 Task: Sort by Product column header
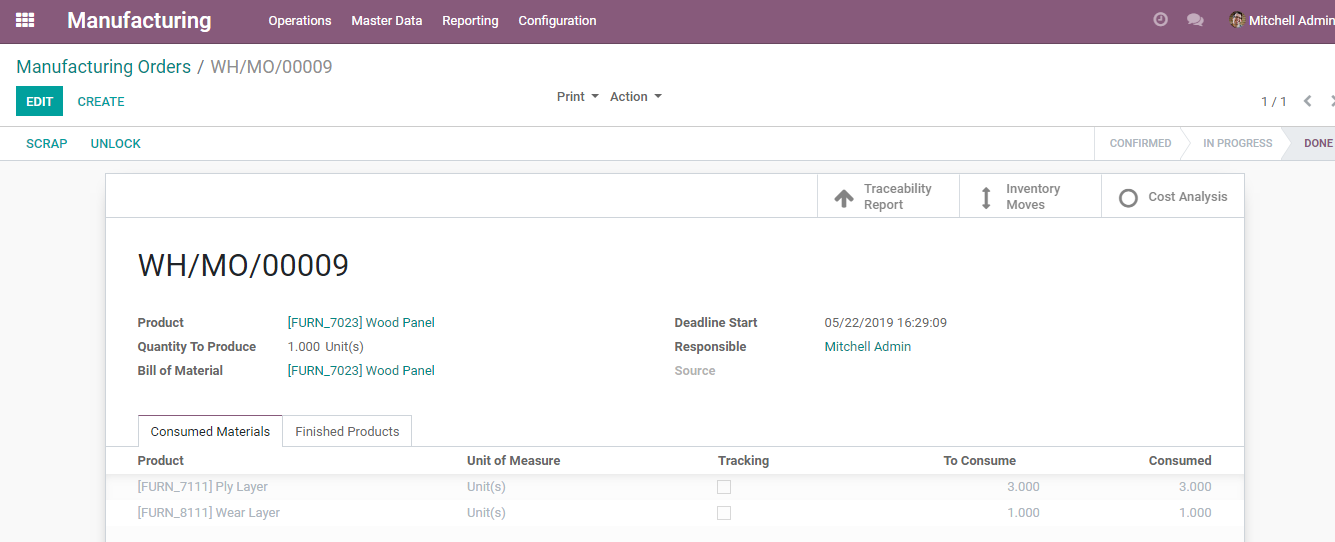click(x=161, y=461)
